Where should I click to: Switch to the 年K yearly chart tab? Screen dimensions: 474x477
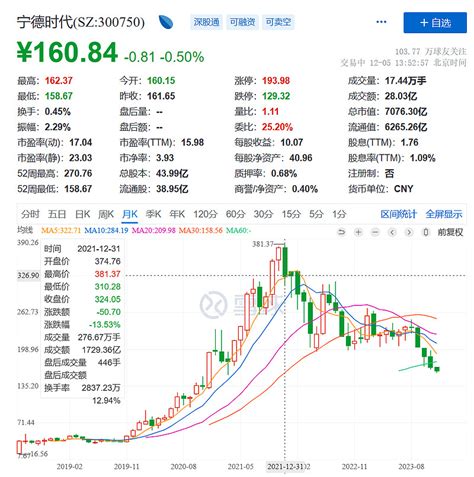point(177,214)
